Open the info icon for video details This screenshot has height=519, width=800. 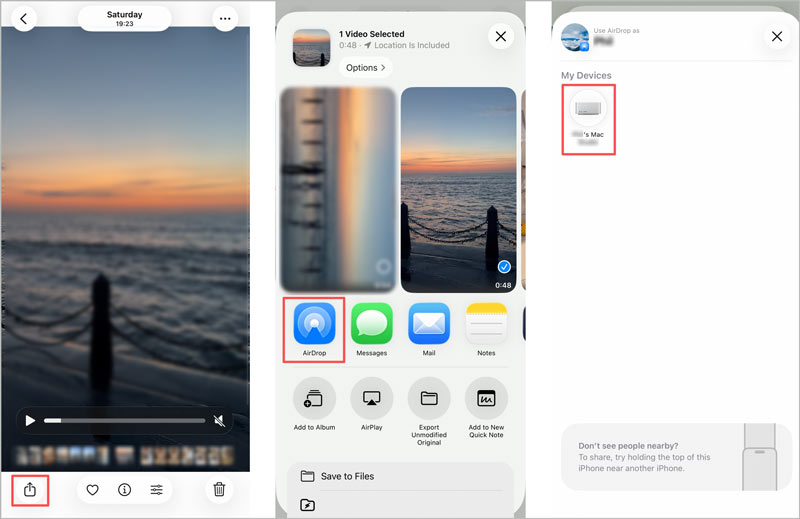pyautogui.click(x=124, y=490)
